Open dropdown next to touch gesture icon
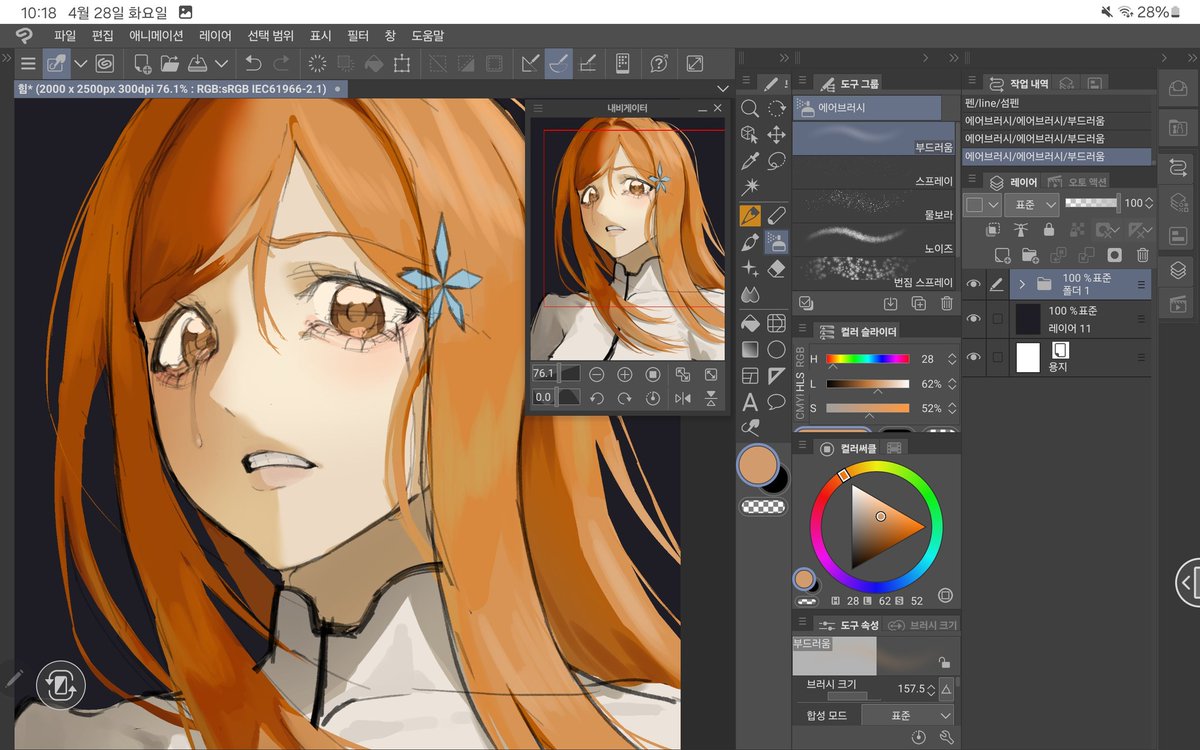The height and width of the screenshot is (750, 1200). pyautogui.click(x=81, y=63)
